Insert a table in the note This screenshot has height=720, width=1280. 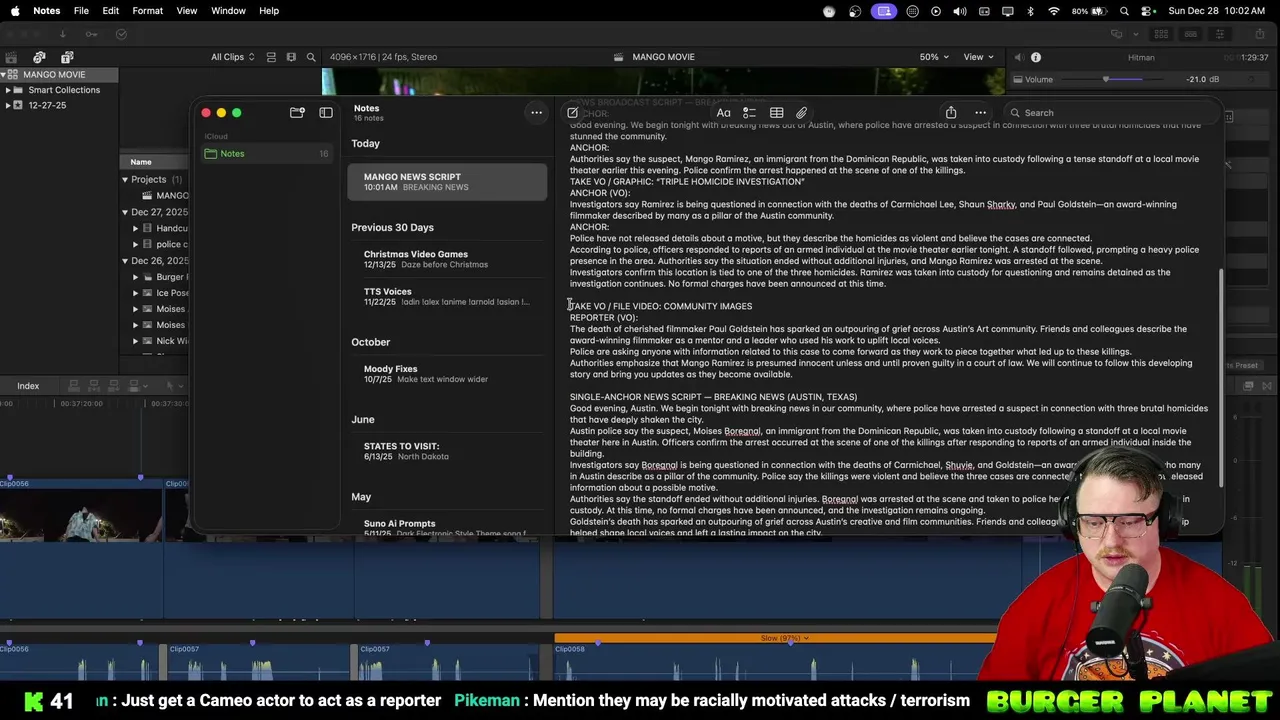tap(776, 113)
